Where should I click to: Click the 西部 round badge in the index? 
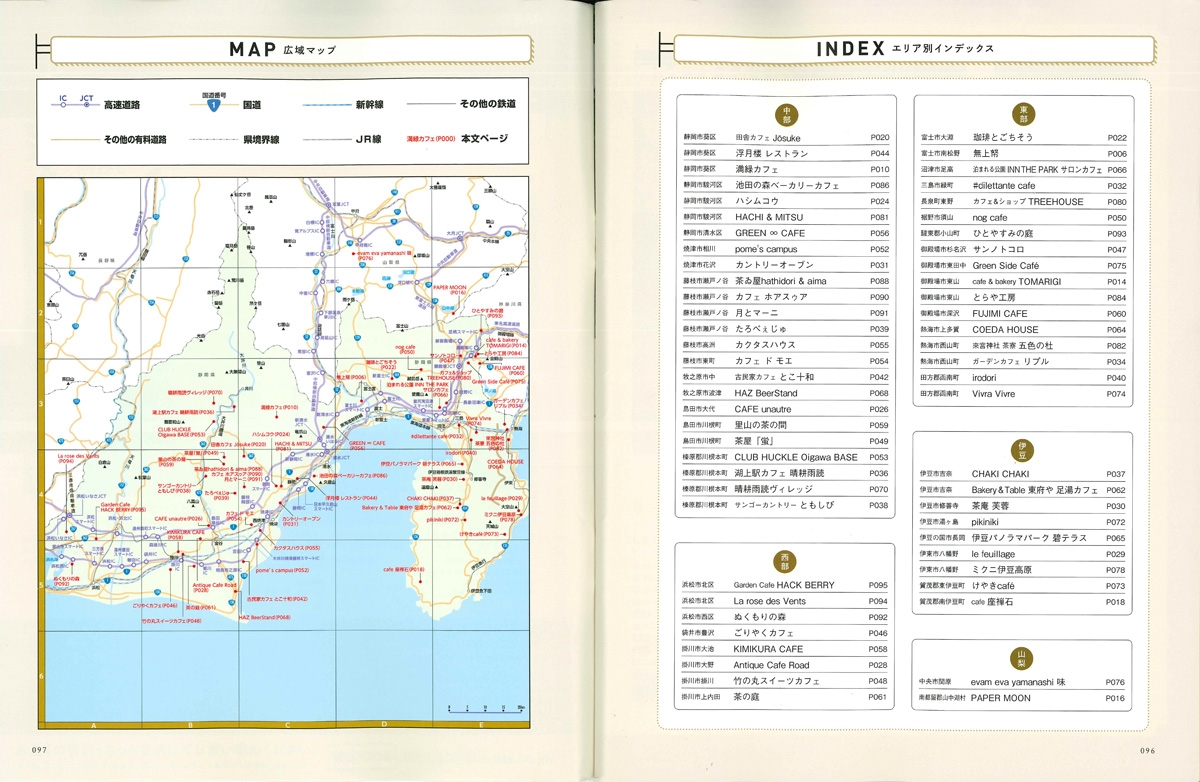786,560
